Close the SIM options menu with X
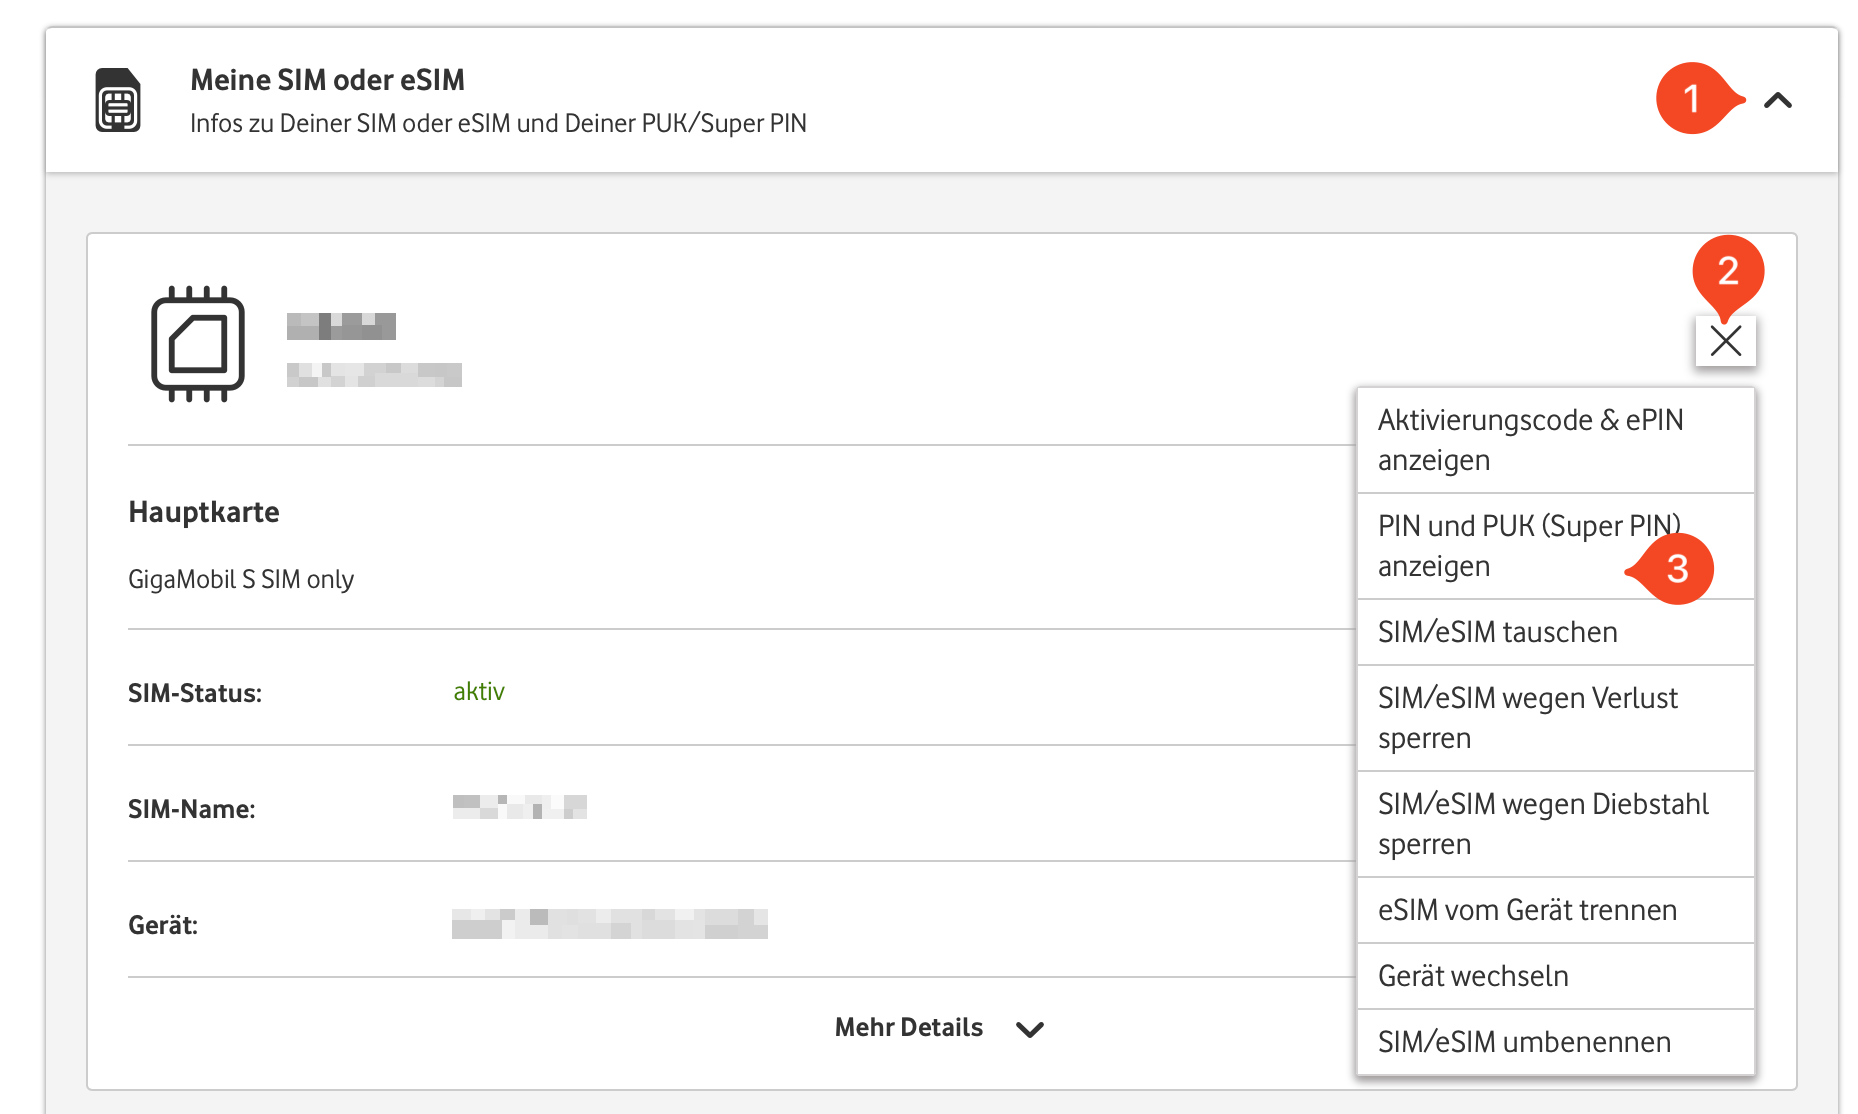The width and height of the screenshot is (1858, 1114). click(1725, 341)
